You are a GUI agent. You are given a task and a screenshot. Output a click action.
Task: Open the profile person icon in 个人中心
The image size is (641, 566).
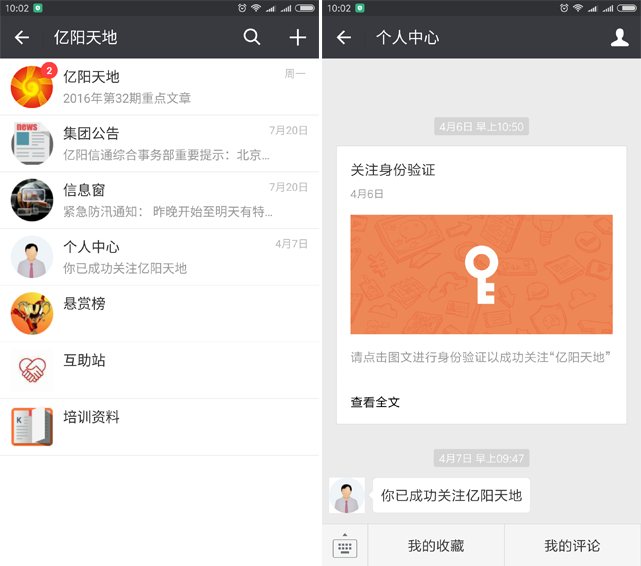point(619,38)
